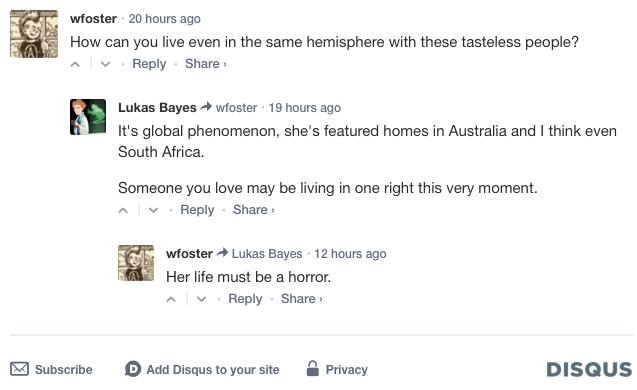Open the DISQUS brand logo link
This screenshot has width=637, height=390.
(589, 369)
